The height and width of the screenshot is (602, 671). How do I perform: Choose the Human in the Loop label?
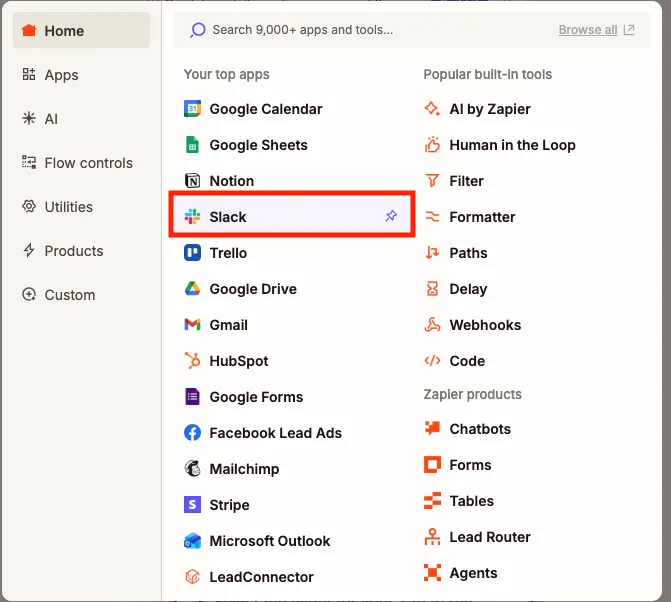[512, 145]
